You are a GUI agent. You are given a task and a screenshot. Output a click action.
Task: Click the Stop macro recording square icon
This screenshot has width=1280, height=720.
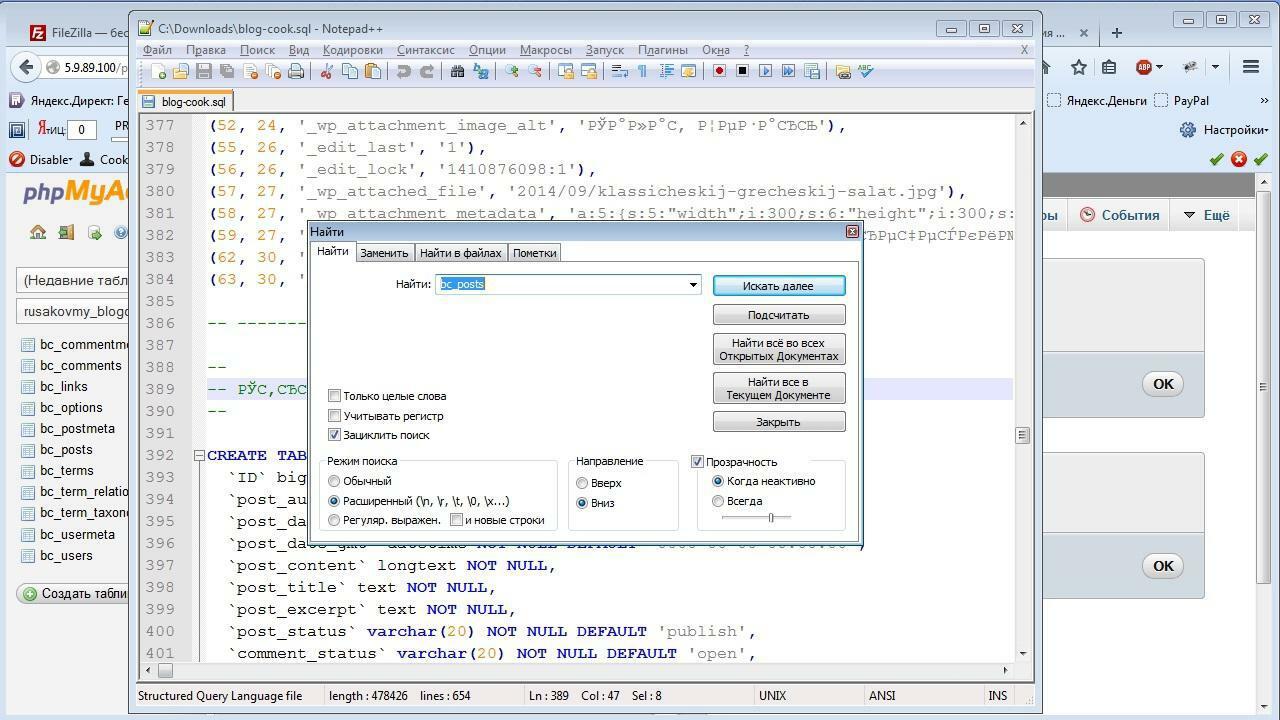click(x=743, y=71)
